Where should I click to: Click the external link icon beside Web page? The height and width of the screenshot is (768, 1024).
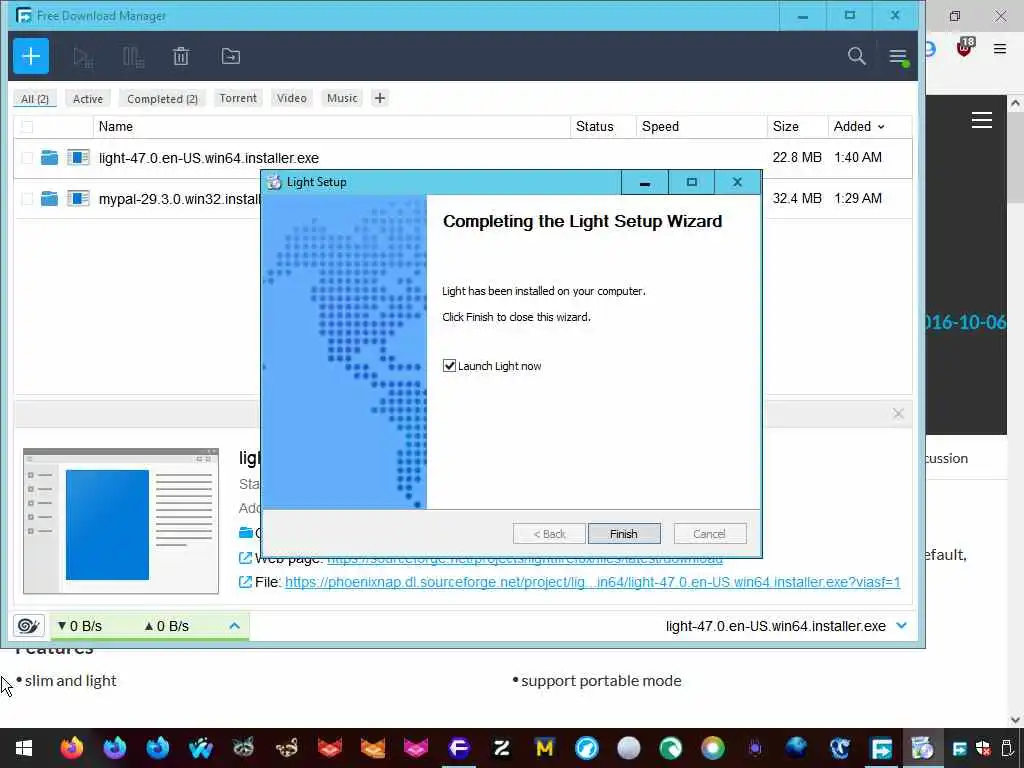pos(245,558)
